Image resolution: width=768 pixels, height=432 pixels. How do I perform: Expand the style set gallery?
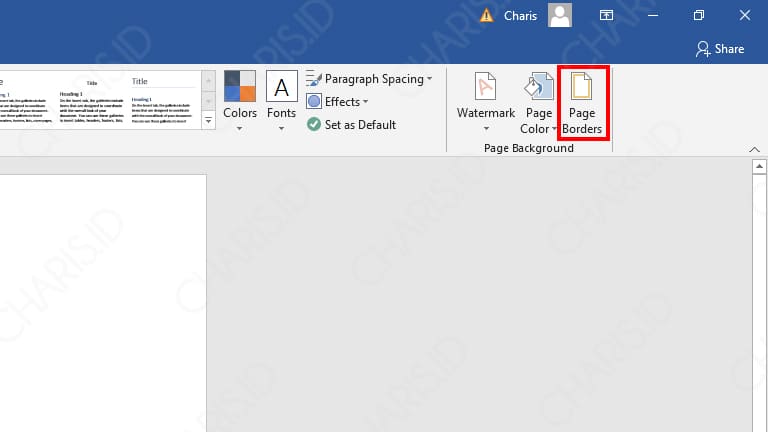pyautogui.click(x=208, y=120)
